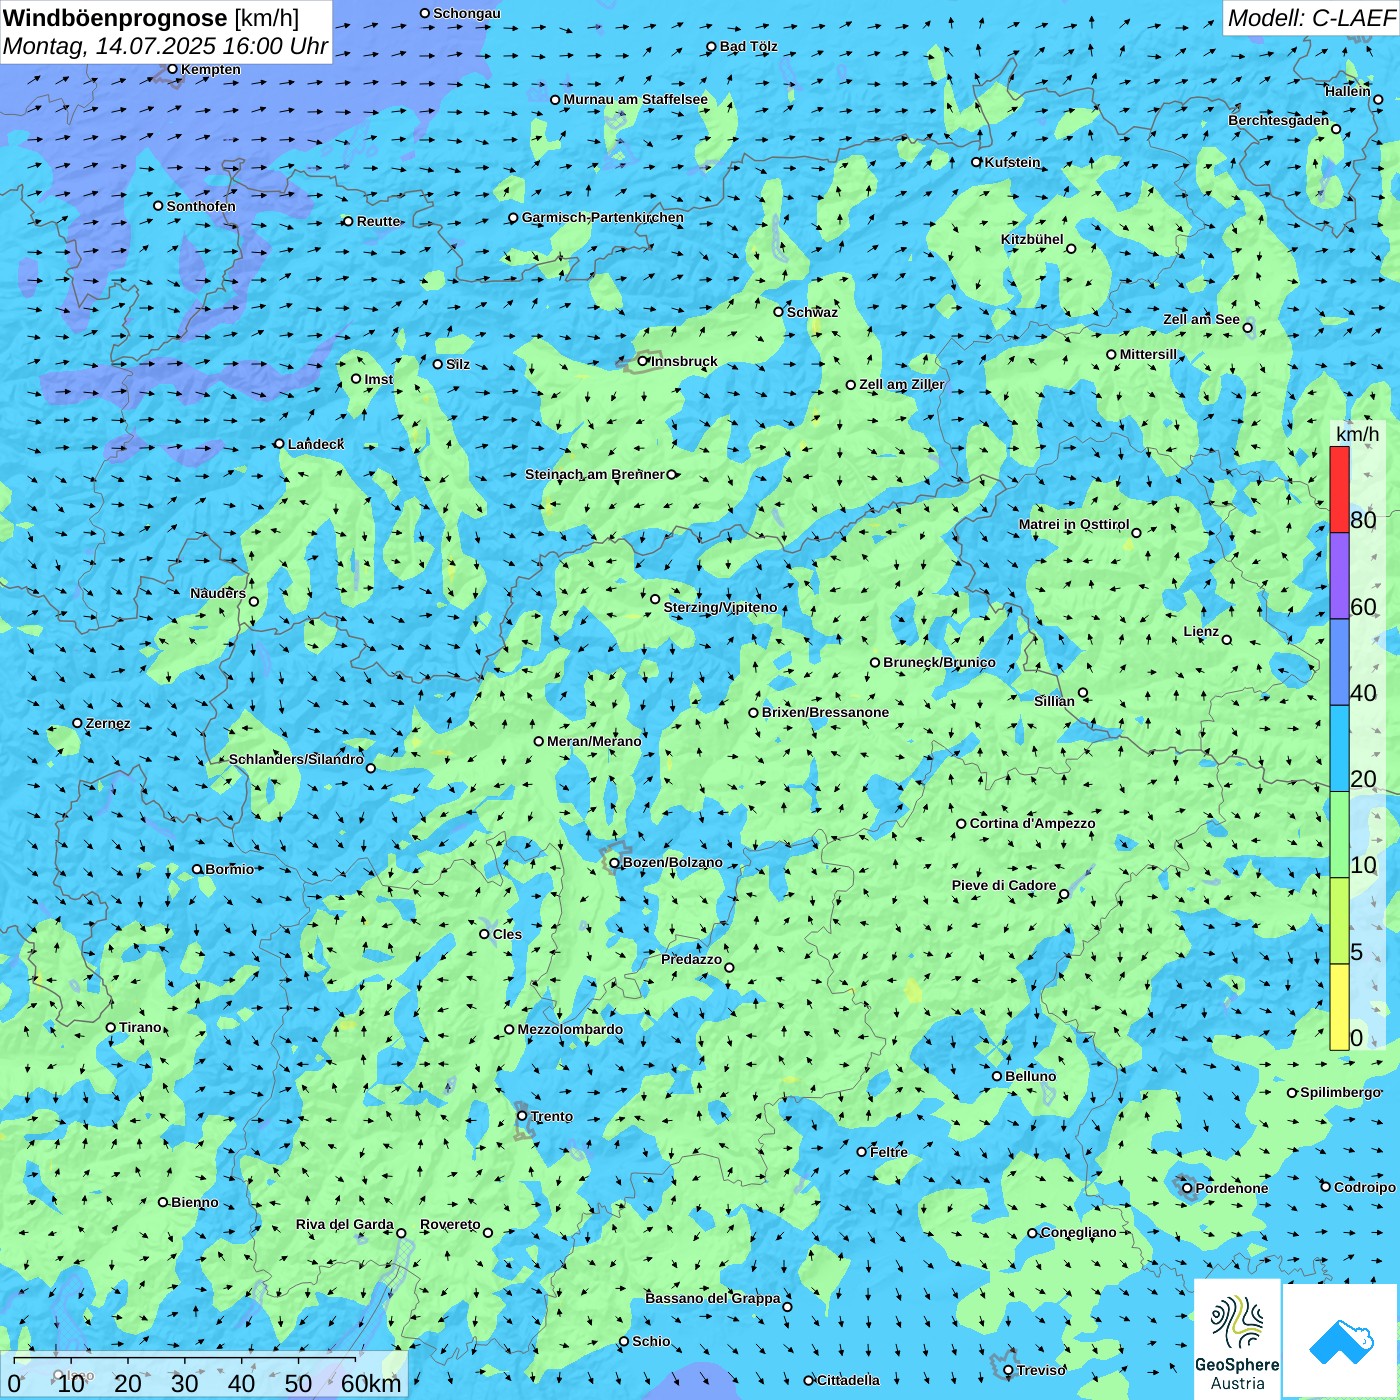Click the Schlanders/Silandro label

[296, 759]
